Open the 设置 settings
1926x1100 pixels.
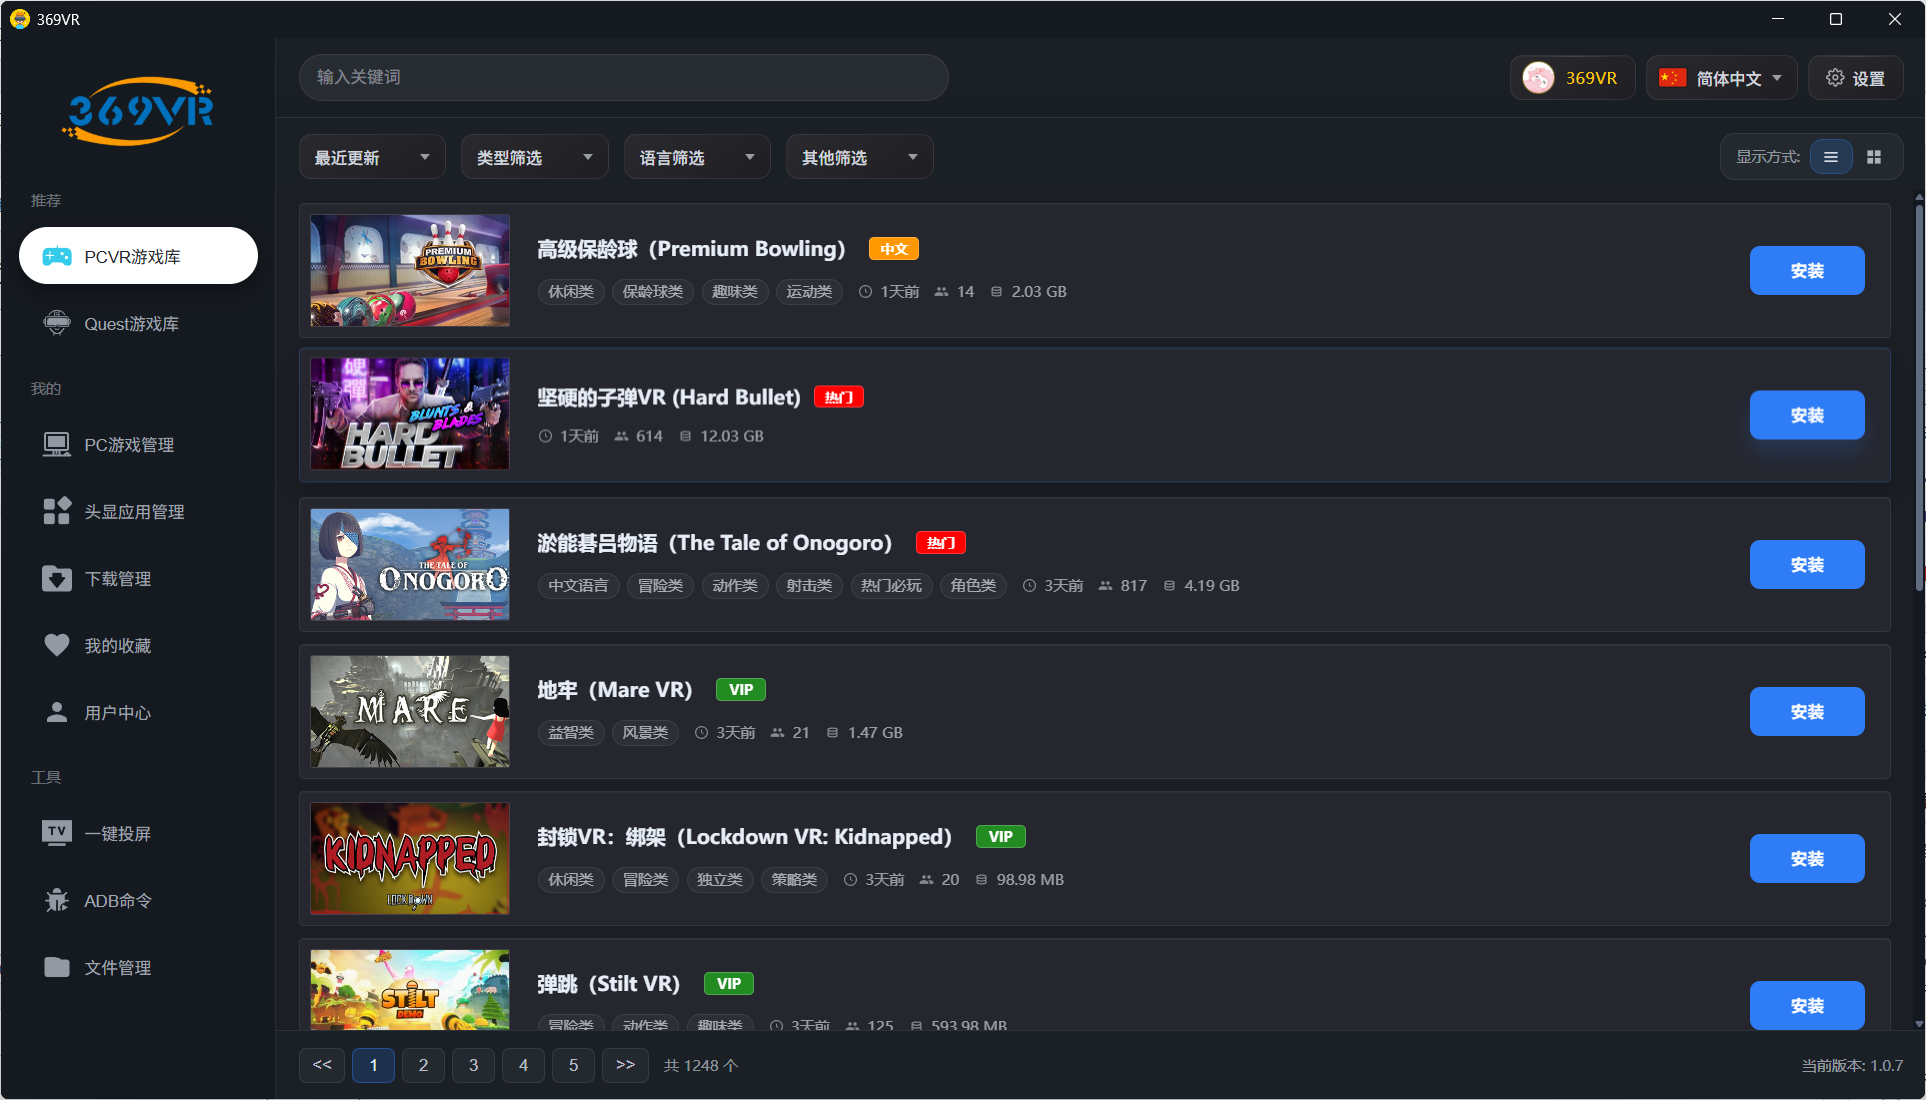click(x=1855, y=77)
